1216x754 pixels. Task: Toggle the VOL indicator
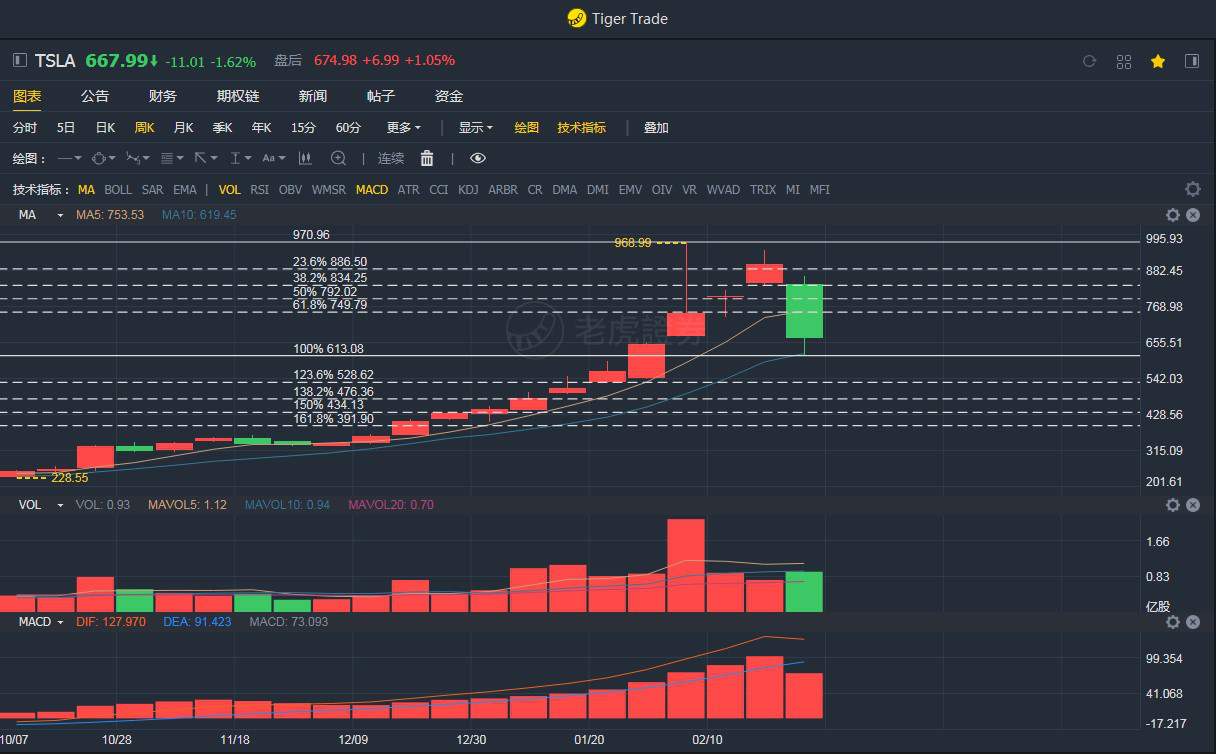(x=230, y=189)
